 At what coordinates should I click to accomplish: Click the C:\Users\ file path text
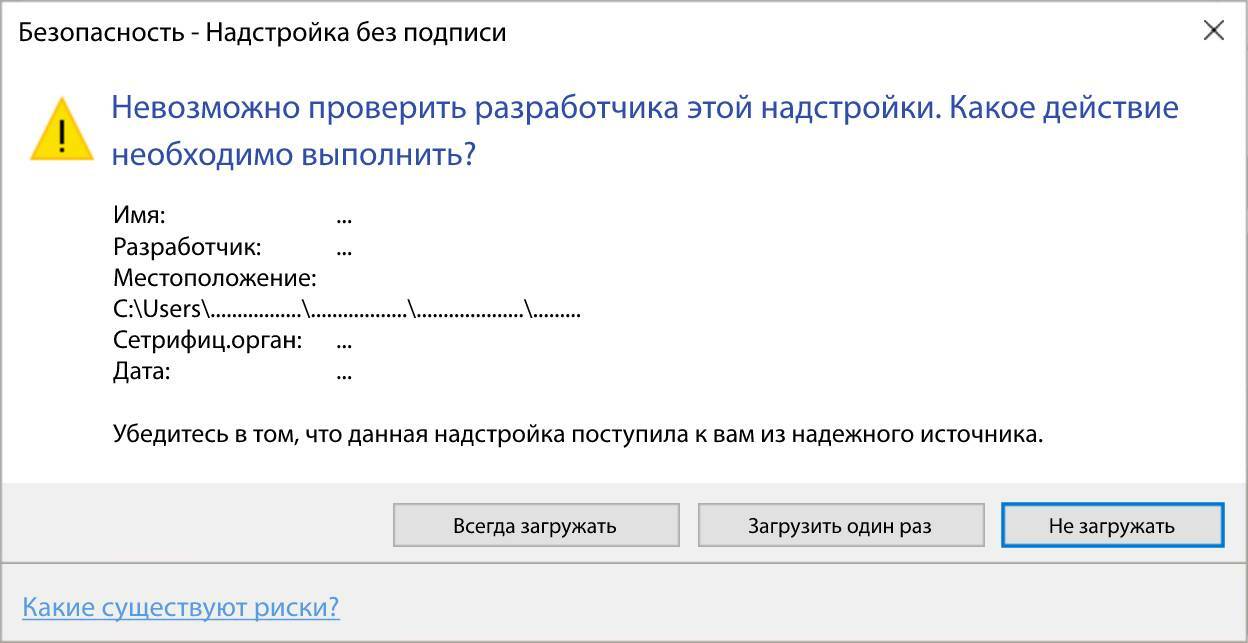[x=346, y=309]
